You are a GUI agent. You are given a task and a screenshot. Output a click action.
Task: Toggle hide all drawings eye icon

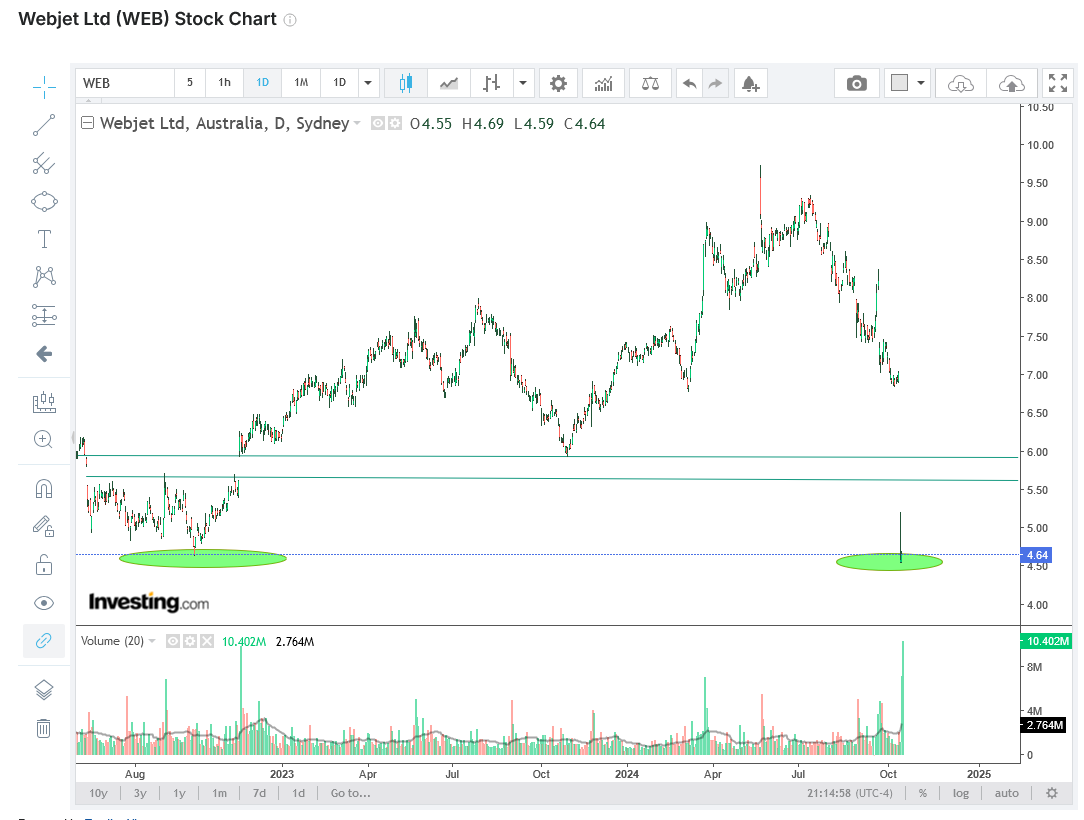tap(44, 603)
